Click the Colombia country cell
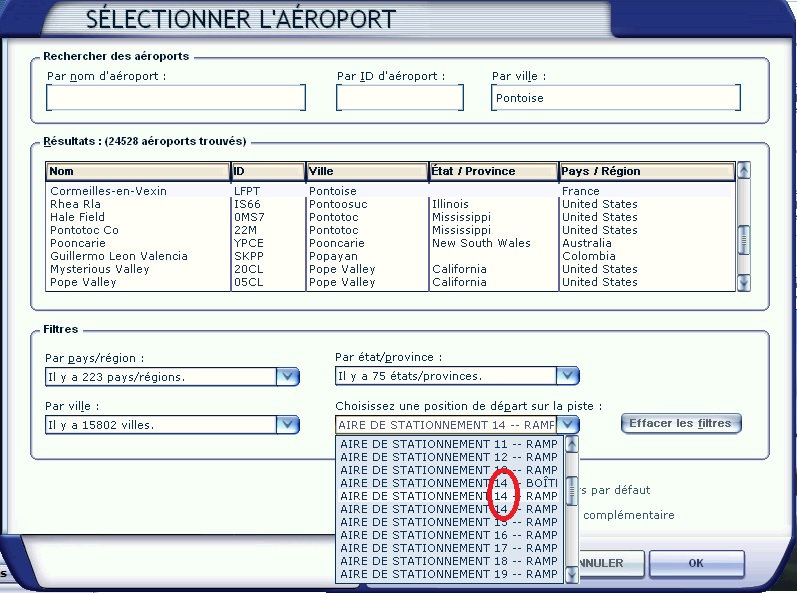Image resolution: width=797 pixels, height=593 pixels. (x=589, y=256)
